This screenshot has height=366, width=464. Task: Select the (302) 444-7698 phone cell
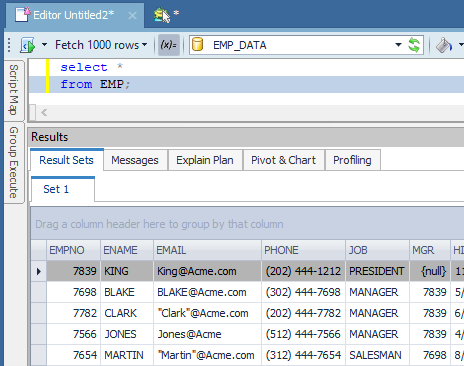click(303, 292)
